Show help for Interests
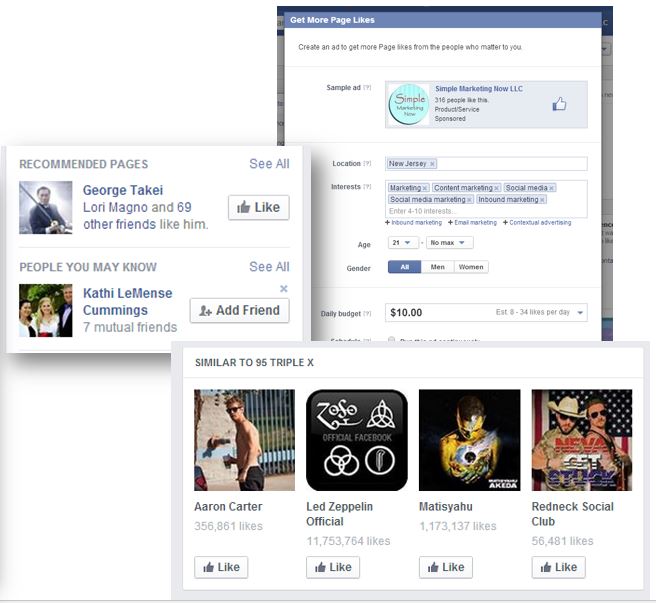Viewport: 656px width, 603px height. [367, 187]
